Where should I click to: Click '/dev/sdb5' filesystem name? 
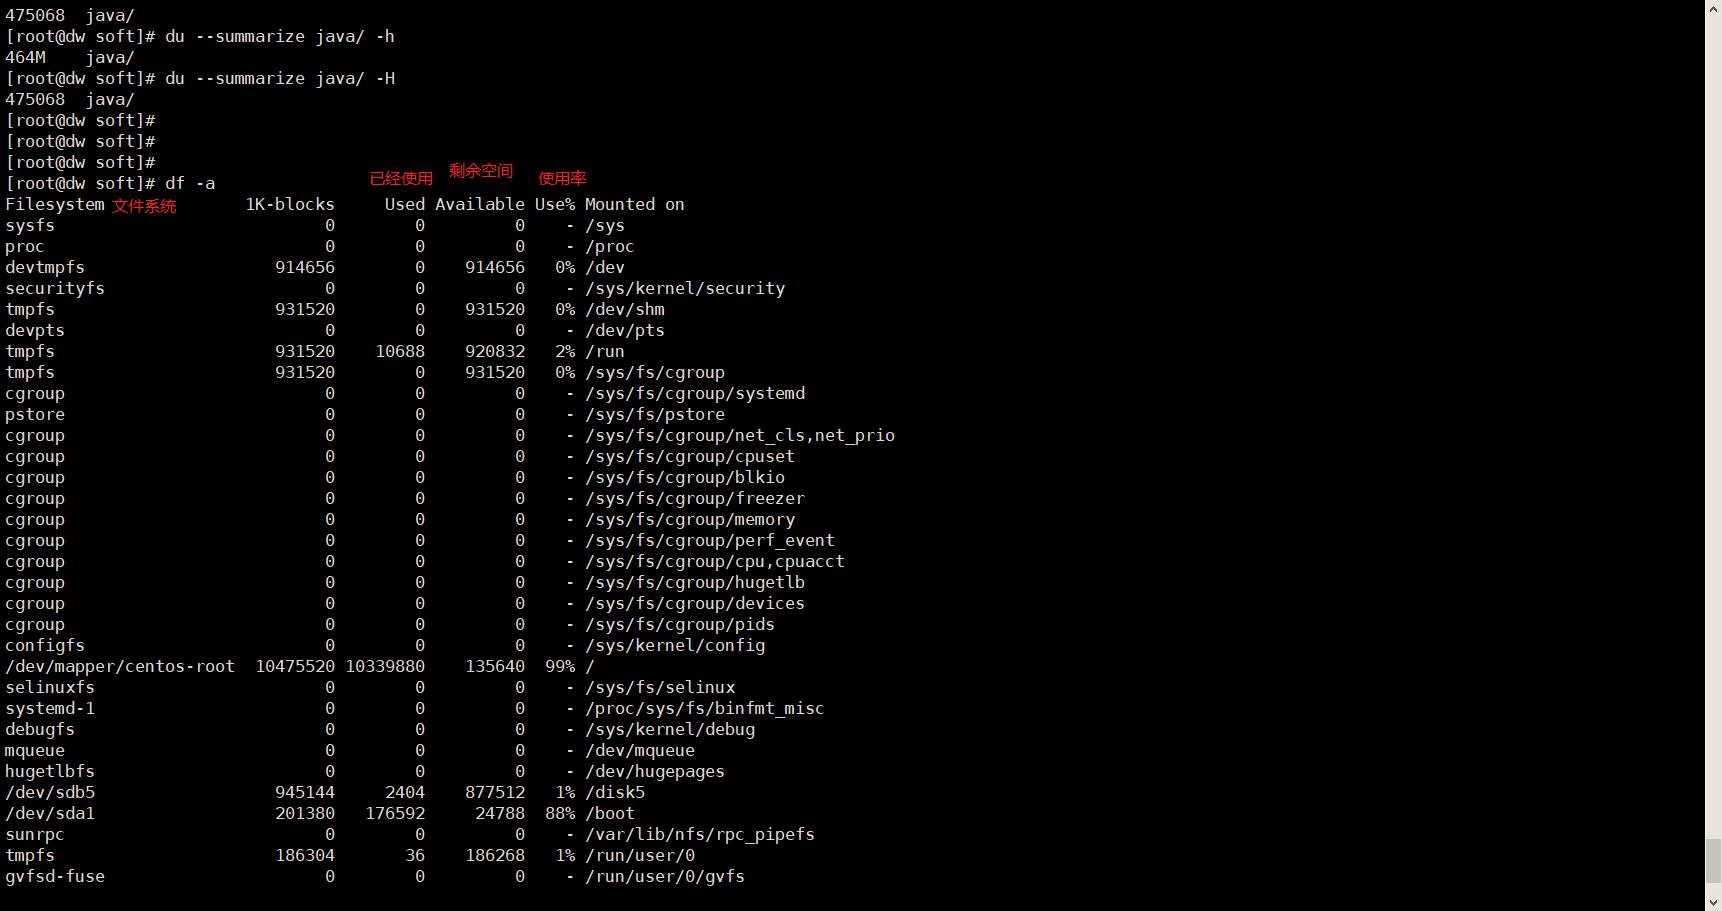(x=50, y=792)
